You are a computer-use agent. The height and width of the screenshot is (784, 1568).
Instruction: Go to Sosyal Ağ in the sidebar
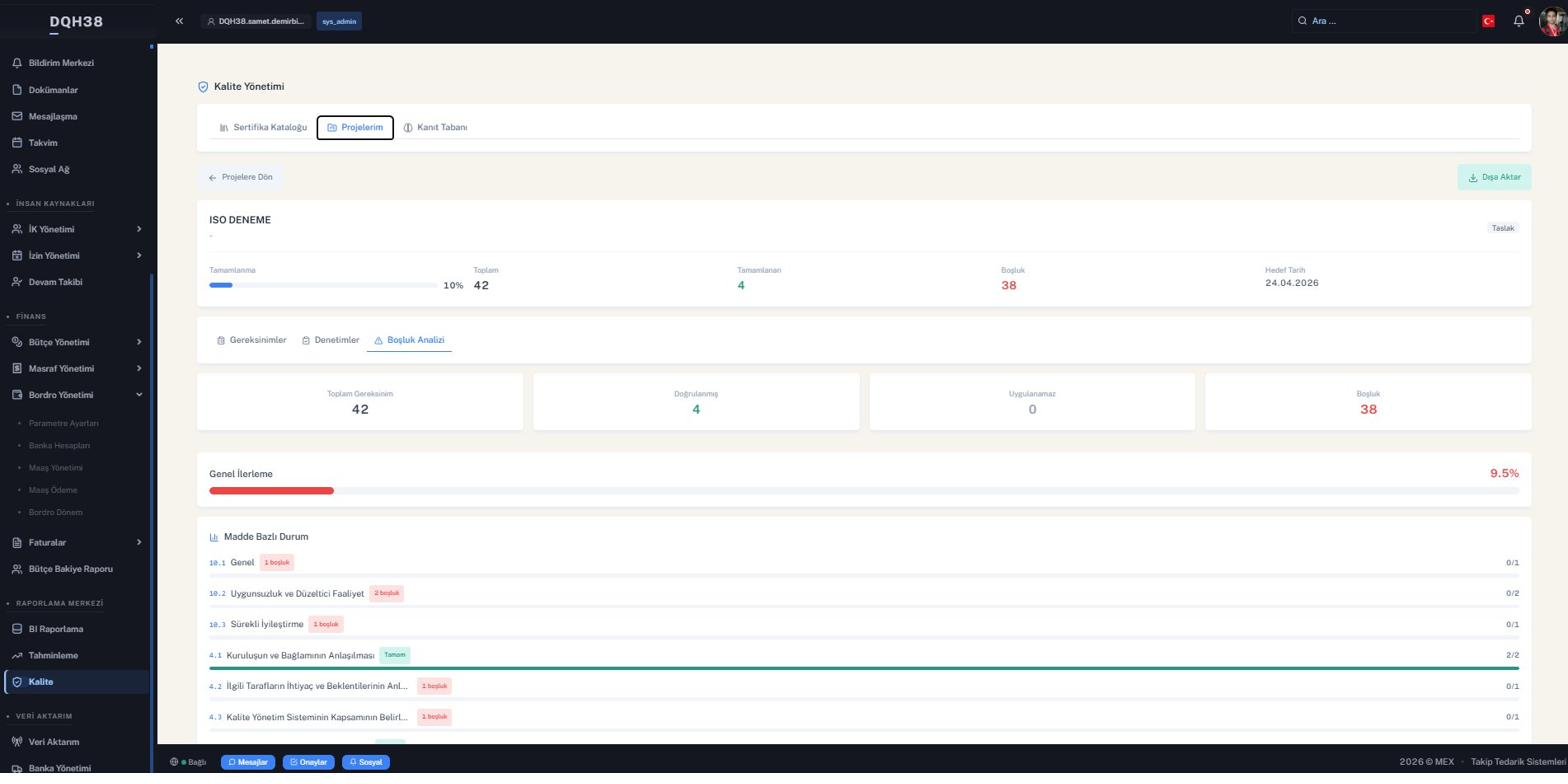coord(49,170)
